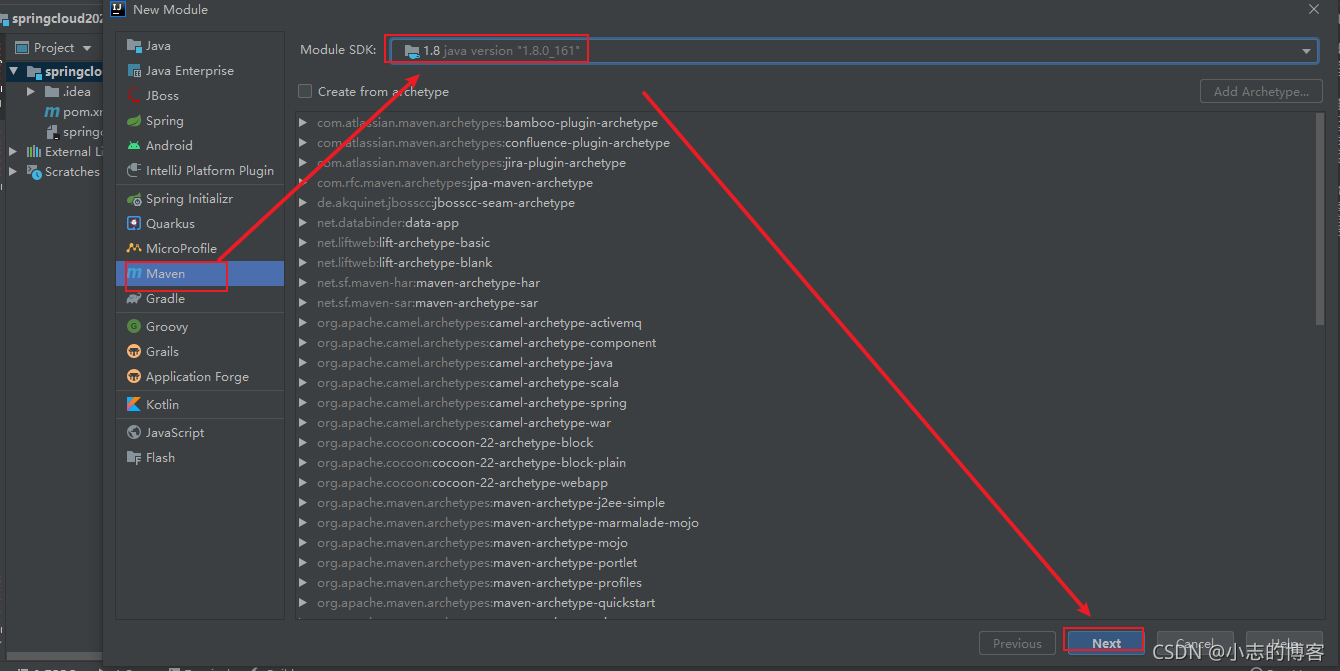Pick the Application Forge icon
This screenshot has height=671, width=1340.
point(134,377)
